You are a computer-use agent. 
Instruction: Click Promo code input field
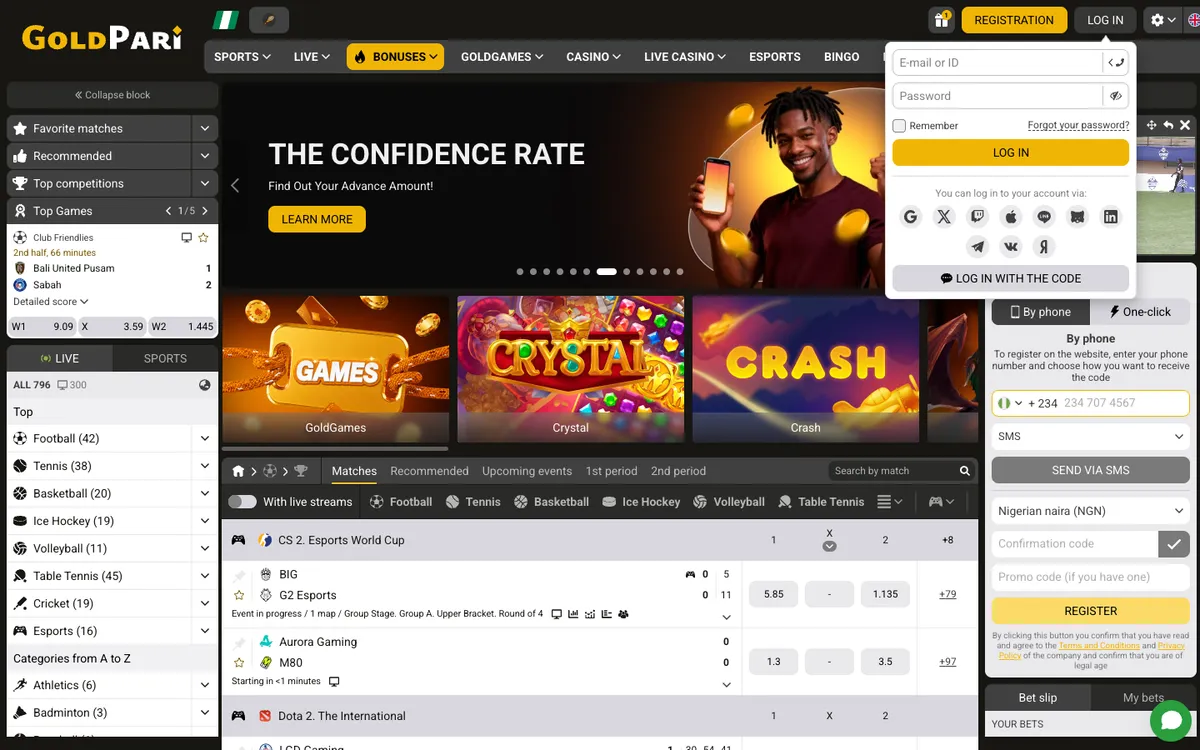click(x=1090, y=577)
